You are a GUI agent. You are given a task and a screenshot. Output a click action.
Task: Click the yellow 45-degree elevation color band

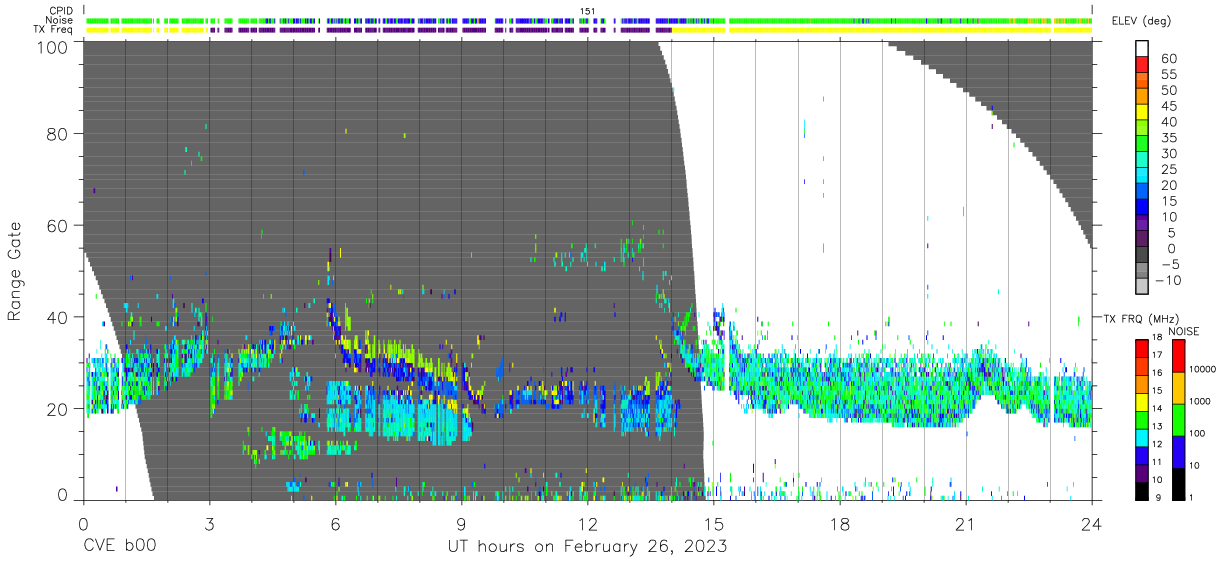[x=1142, y=114]
